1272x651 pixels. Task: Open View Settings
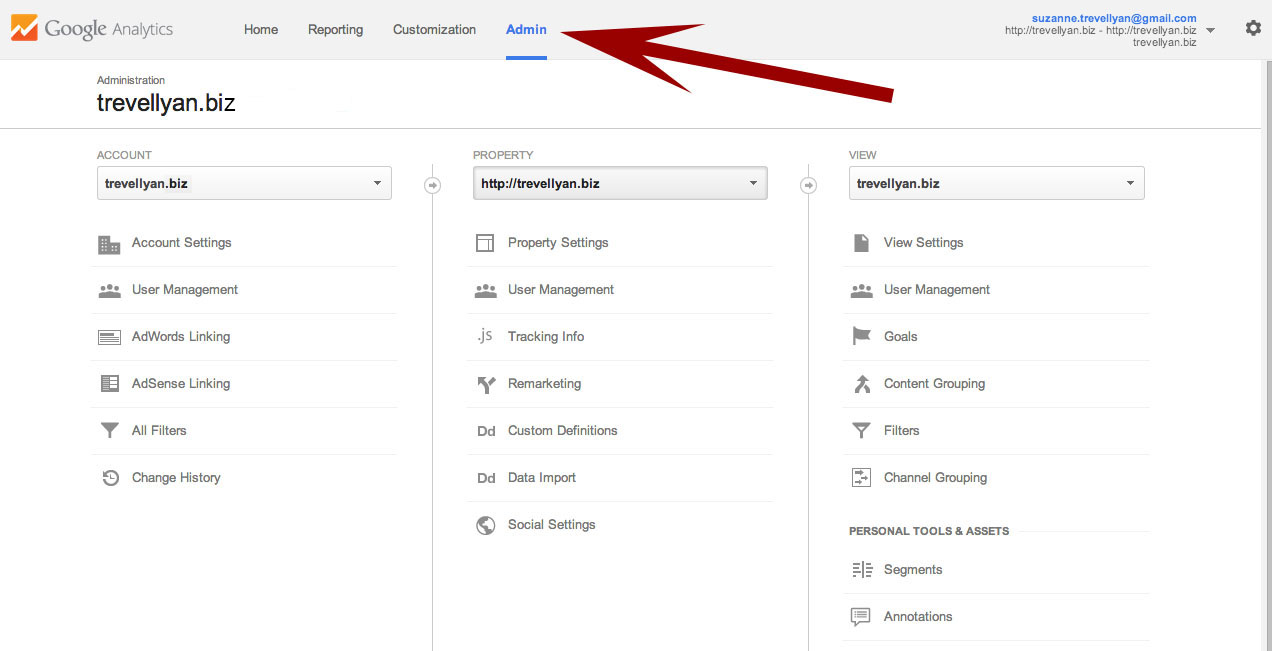coord(924,243)
